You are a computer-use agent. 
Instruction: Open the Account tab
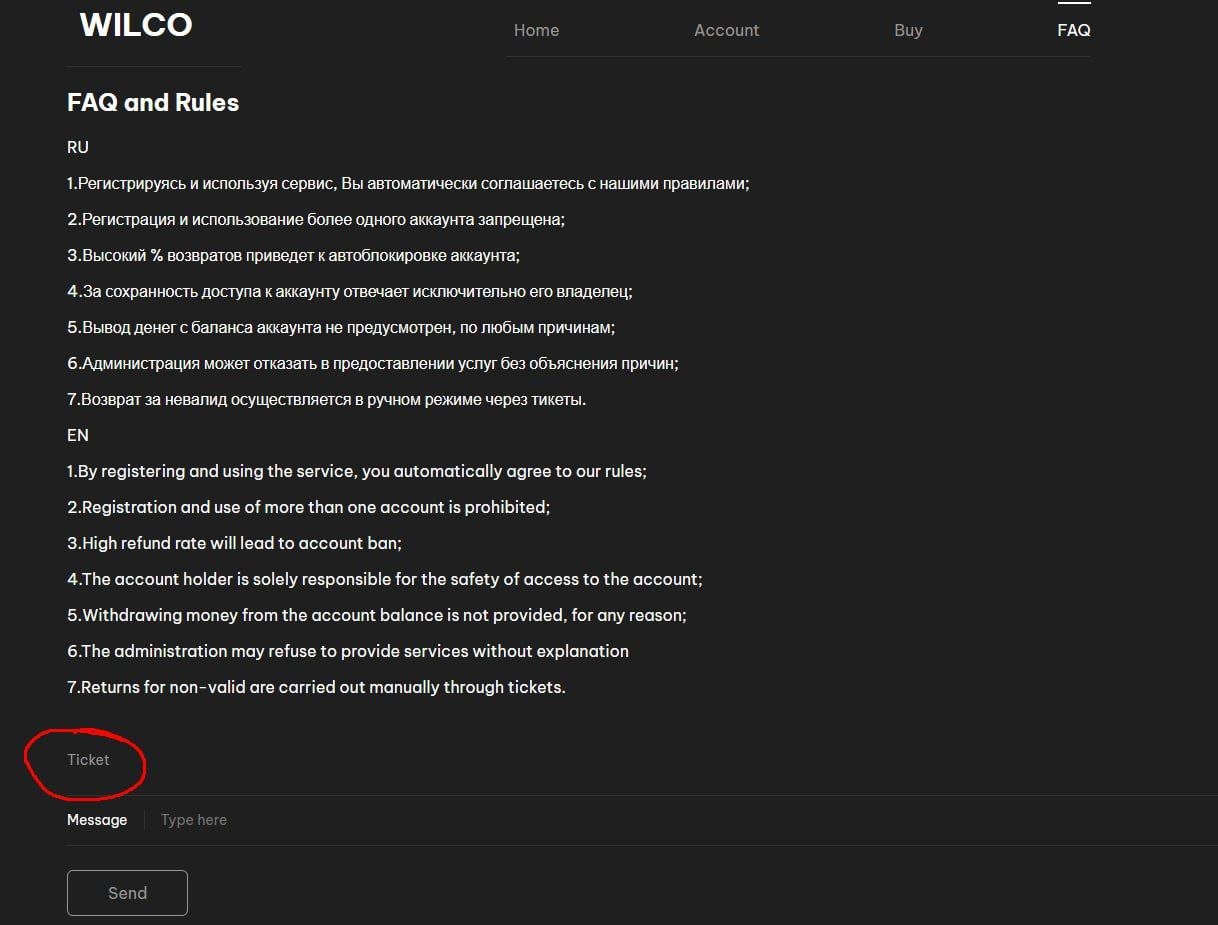726,30
